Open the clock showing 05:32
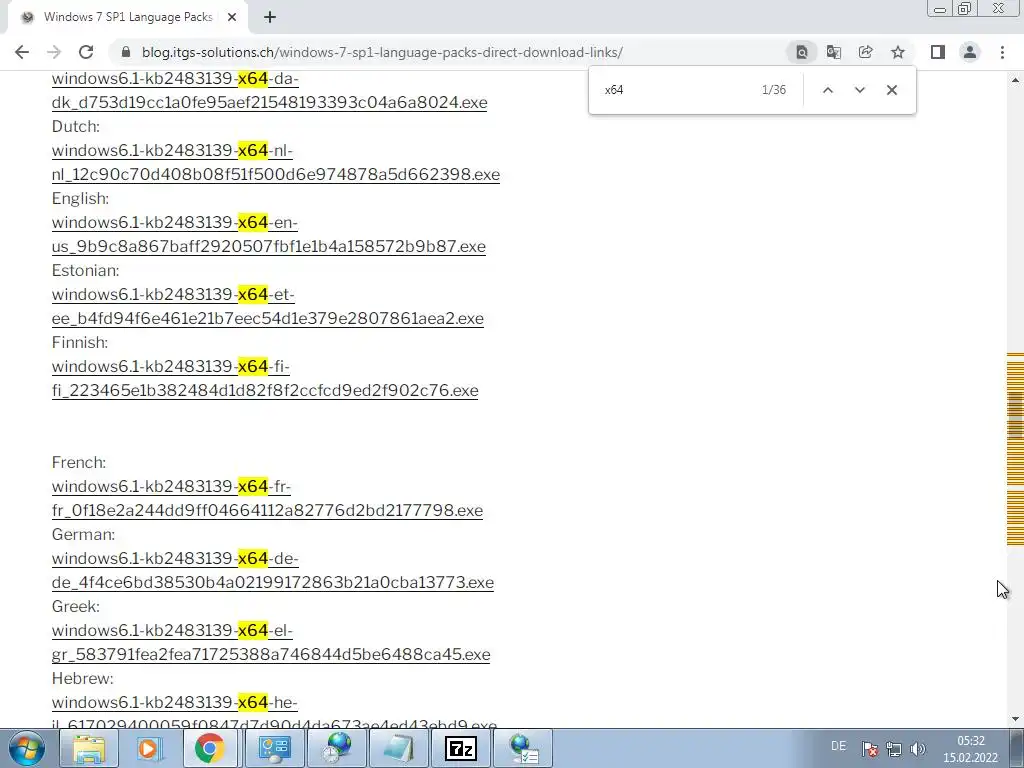This screenshot has width=1024, height=768. pos(970,749)
